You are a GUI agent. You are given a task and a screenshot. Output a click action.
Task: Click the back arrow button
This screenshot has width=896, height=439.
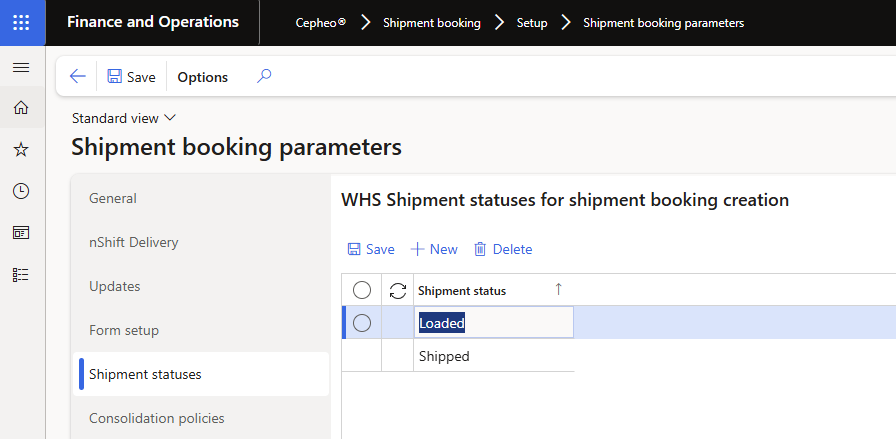pos(78,77)
